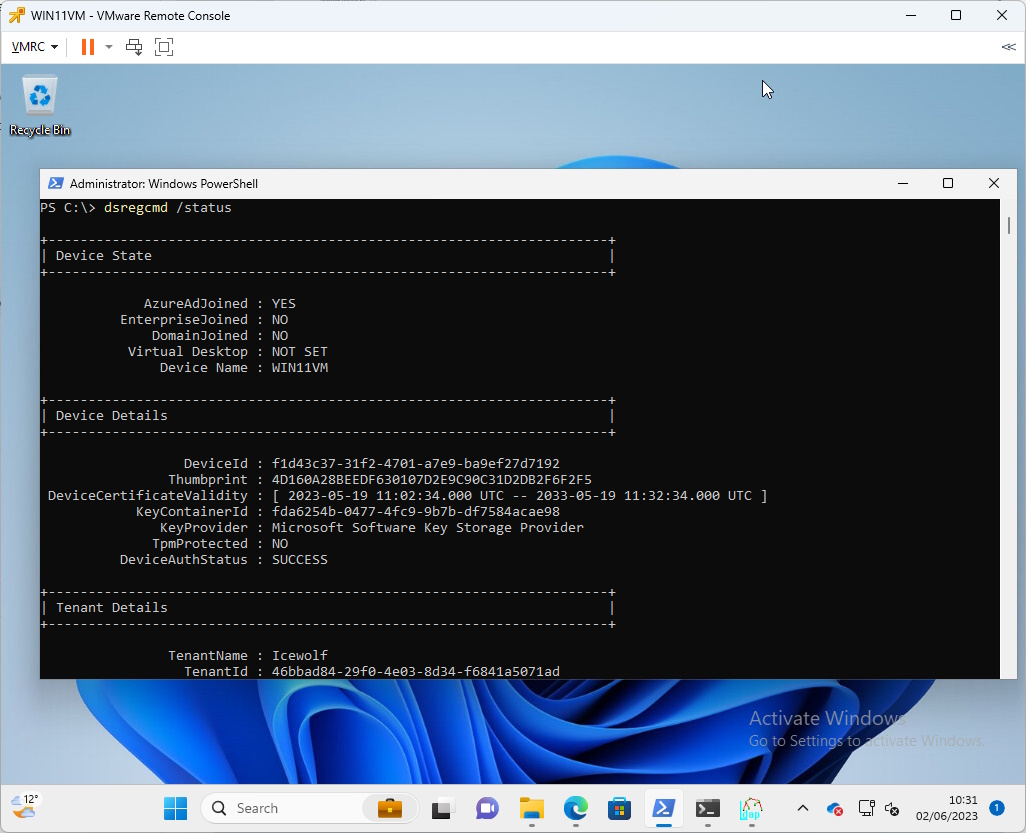Click the PowerShell window title bar icon

56,183
